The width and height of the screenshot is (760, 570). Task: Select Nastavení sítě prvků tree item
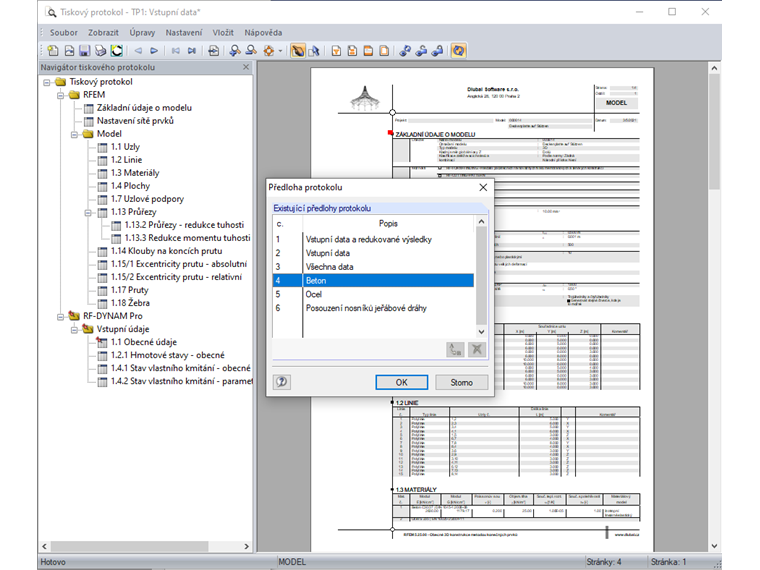pos(135,121)
